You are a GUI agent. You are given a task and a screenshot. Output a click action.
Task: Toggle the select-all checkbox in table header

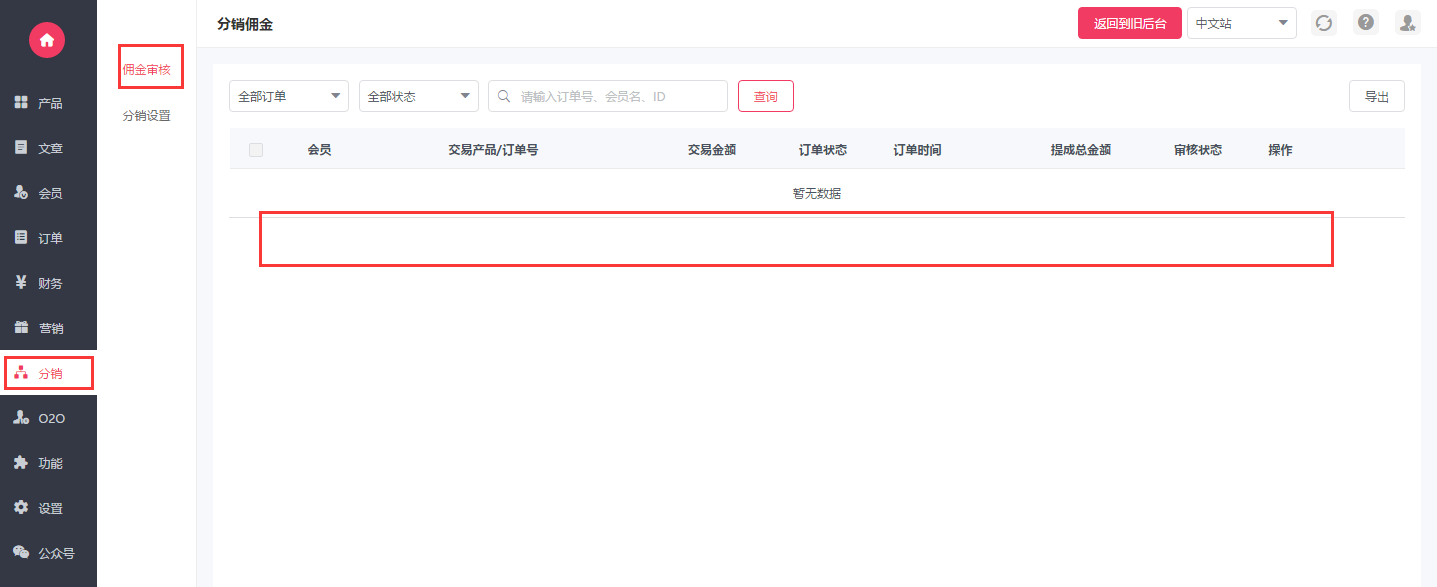point(256,150)
